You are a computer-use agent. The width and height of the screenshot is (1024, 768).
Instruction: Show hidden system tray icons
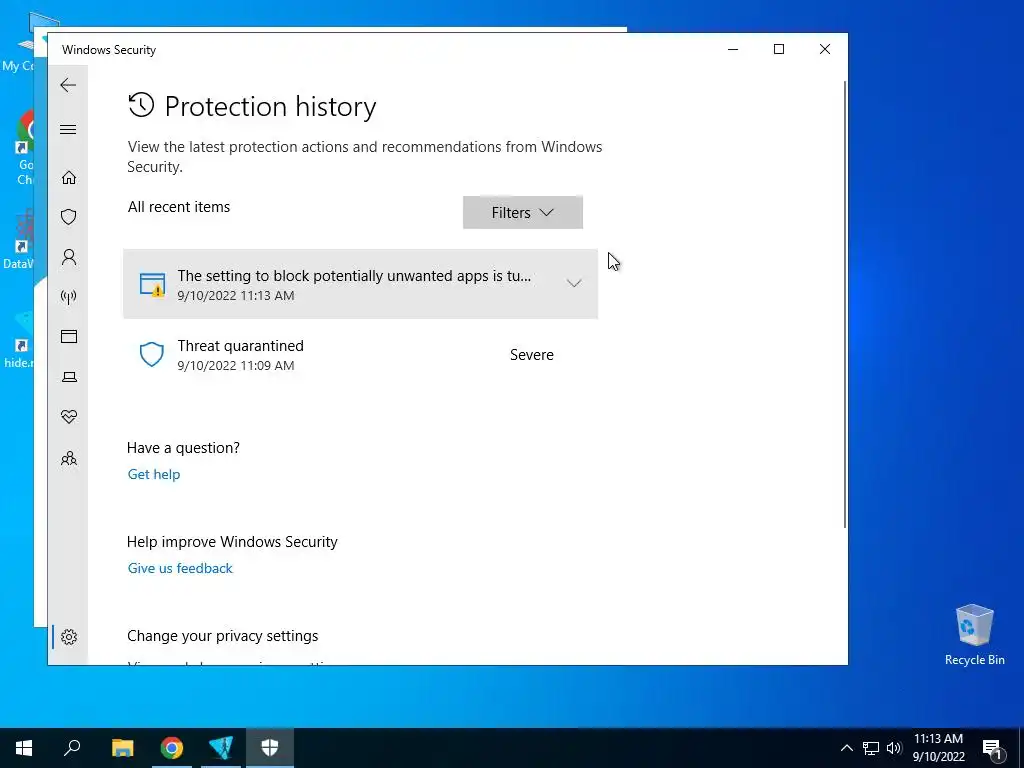[846, 748]
